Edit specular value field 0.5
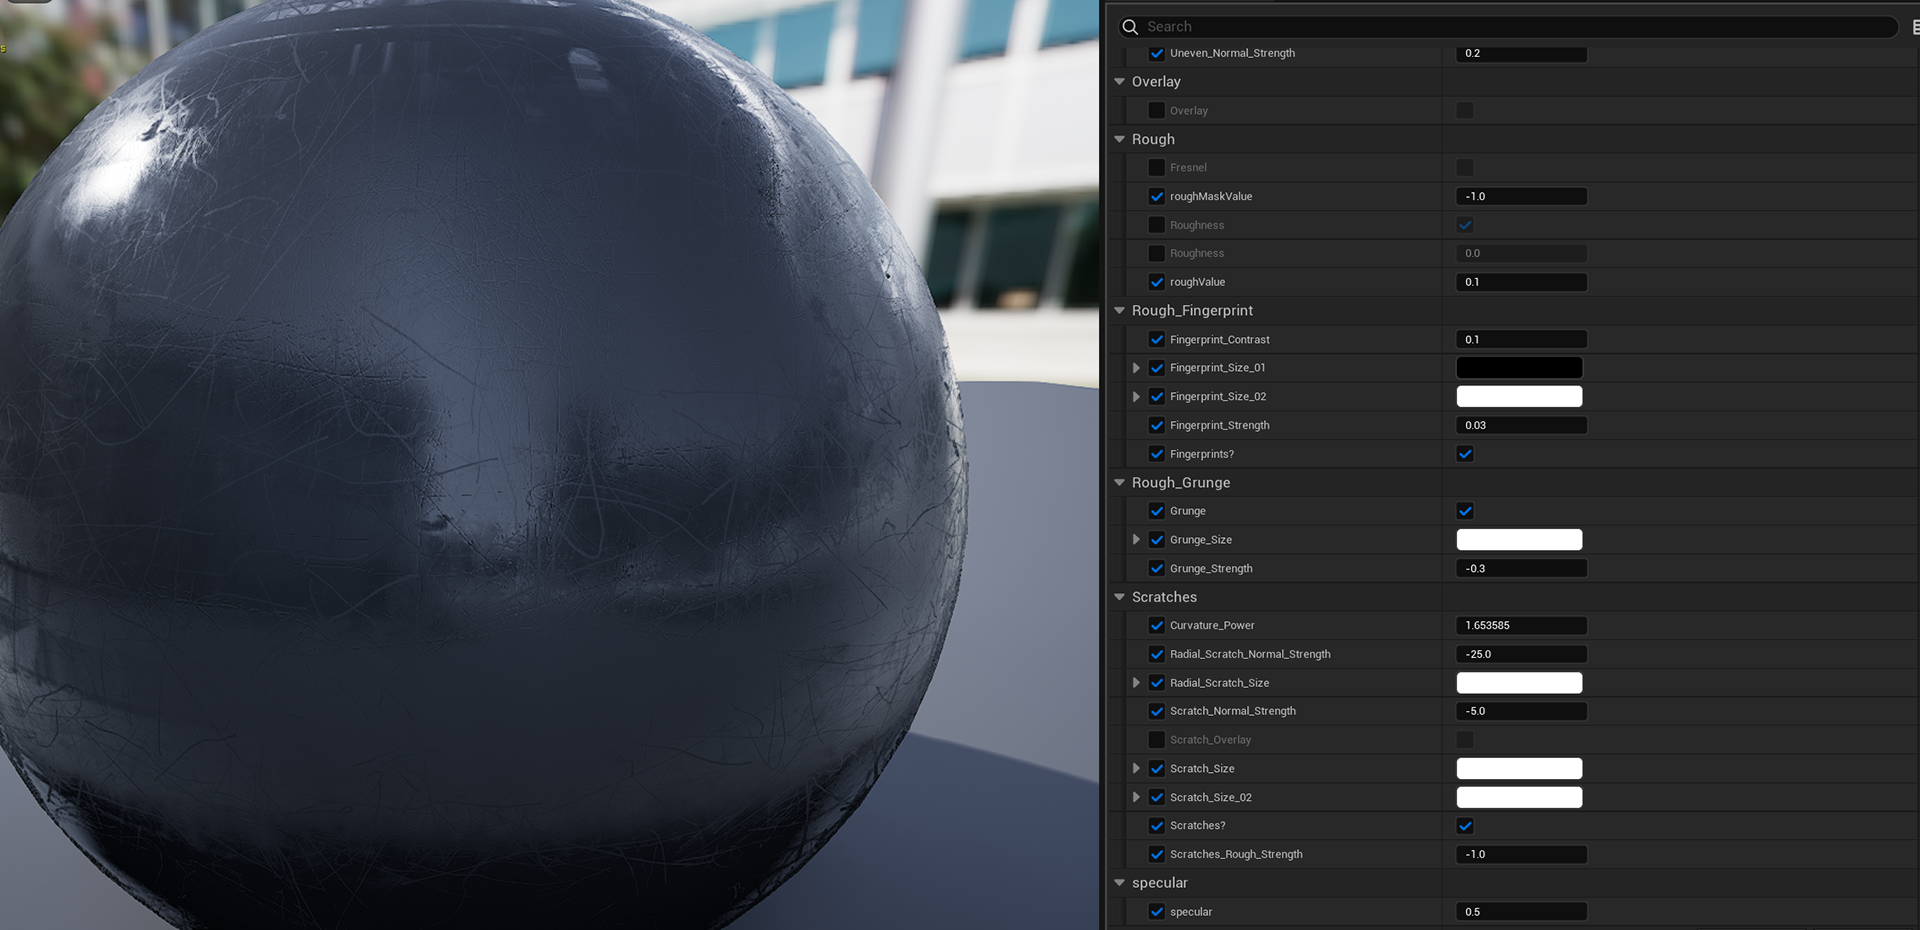This screenshot has height=930, width=1920. [1521, 912]
